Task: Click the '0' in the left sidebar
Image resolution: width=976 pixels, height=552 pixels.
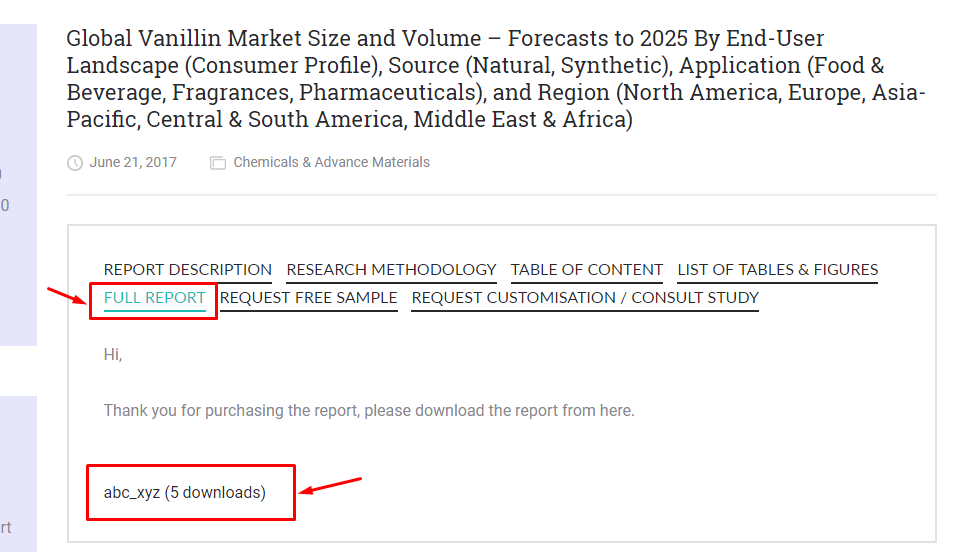Action: (5, 205)
